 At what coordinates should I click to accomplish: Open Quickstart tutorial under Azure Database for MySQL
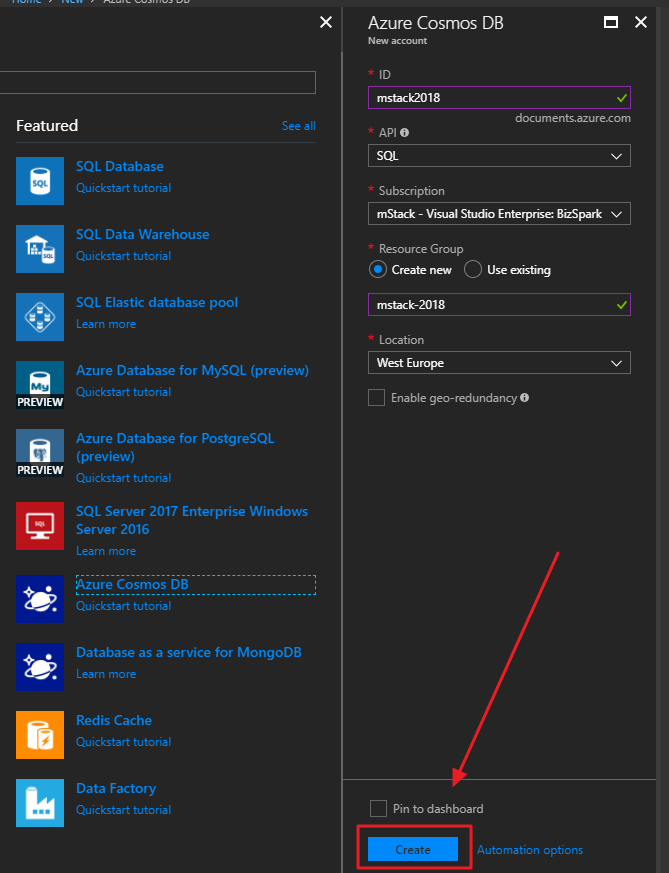click(x=124, y=391)
